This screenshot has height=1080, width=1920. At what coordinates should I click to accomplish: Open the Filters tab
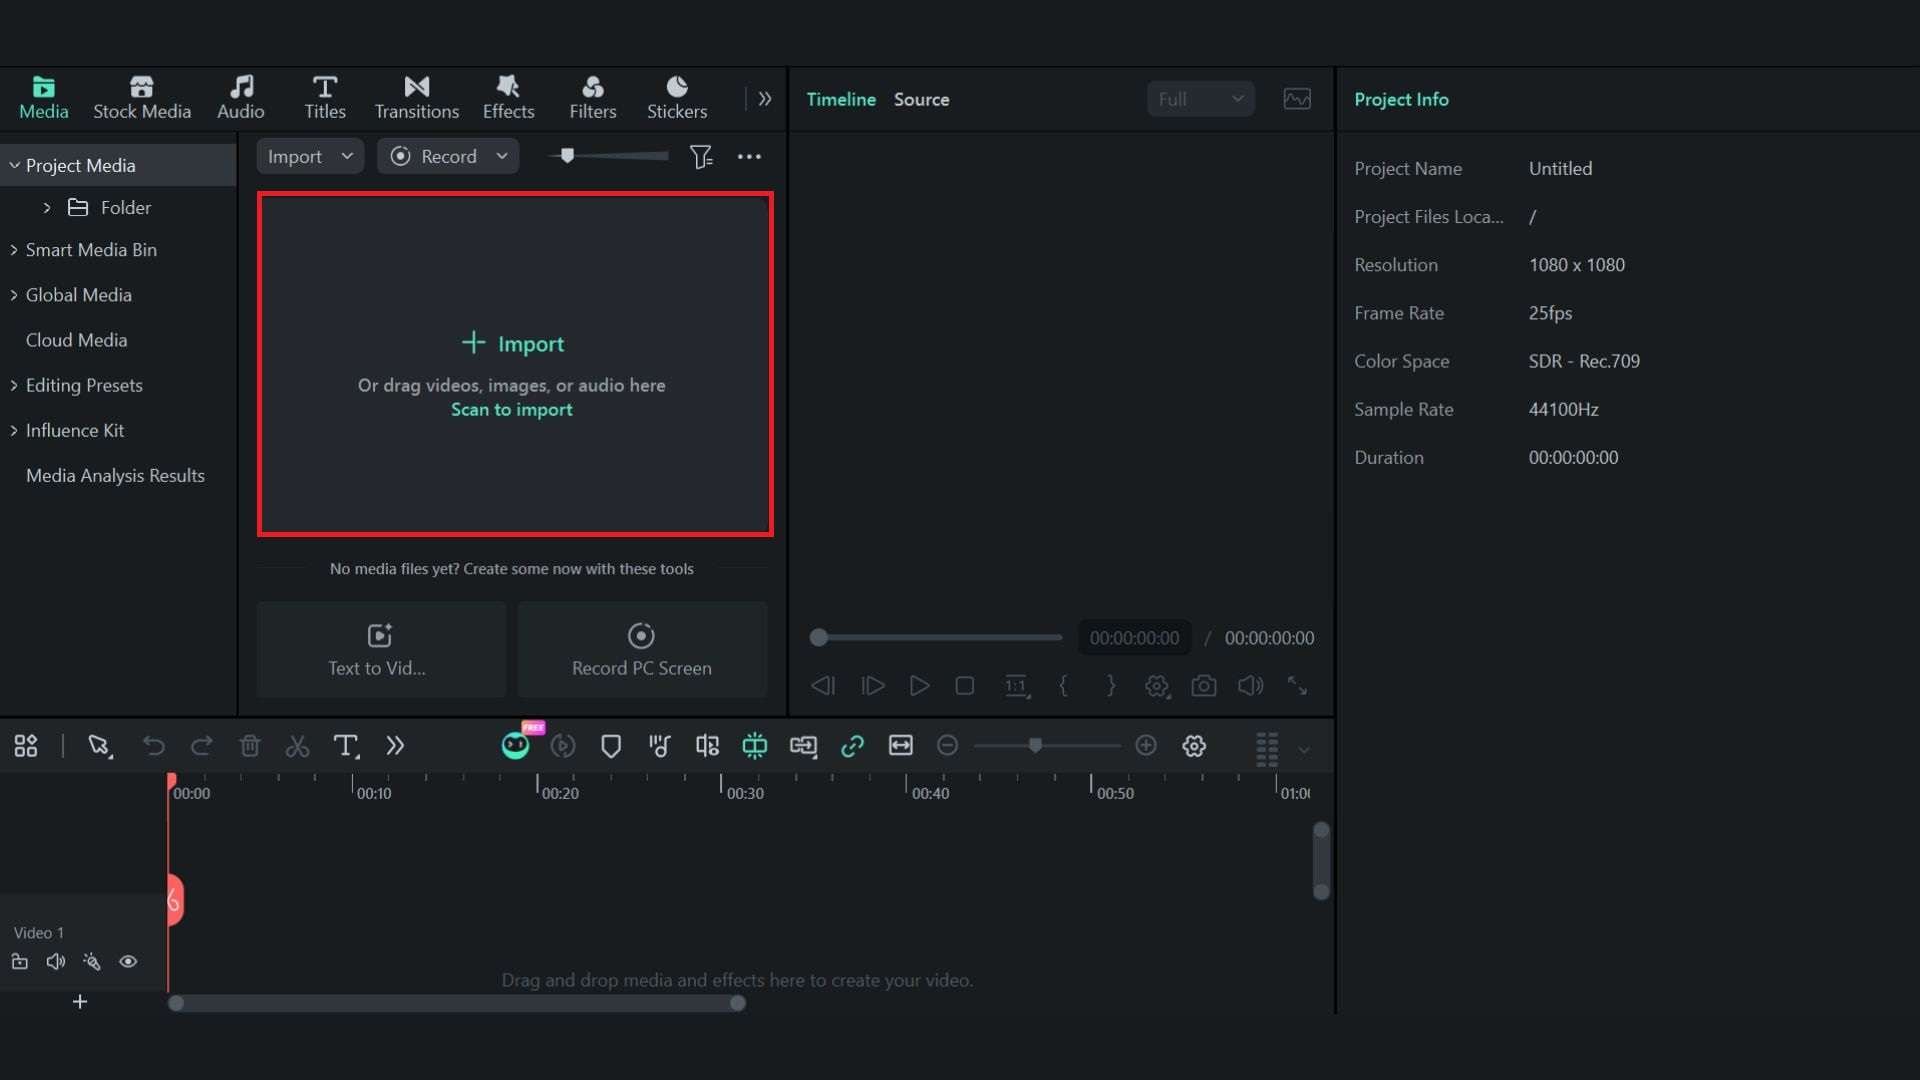pos(593,98)
